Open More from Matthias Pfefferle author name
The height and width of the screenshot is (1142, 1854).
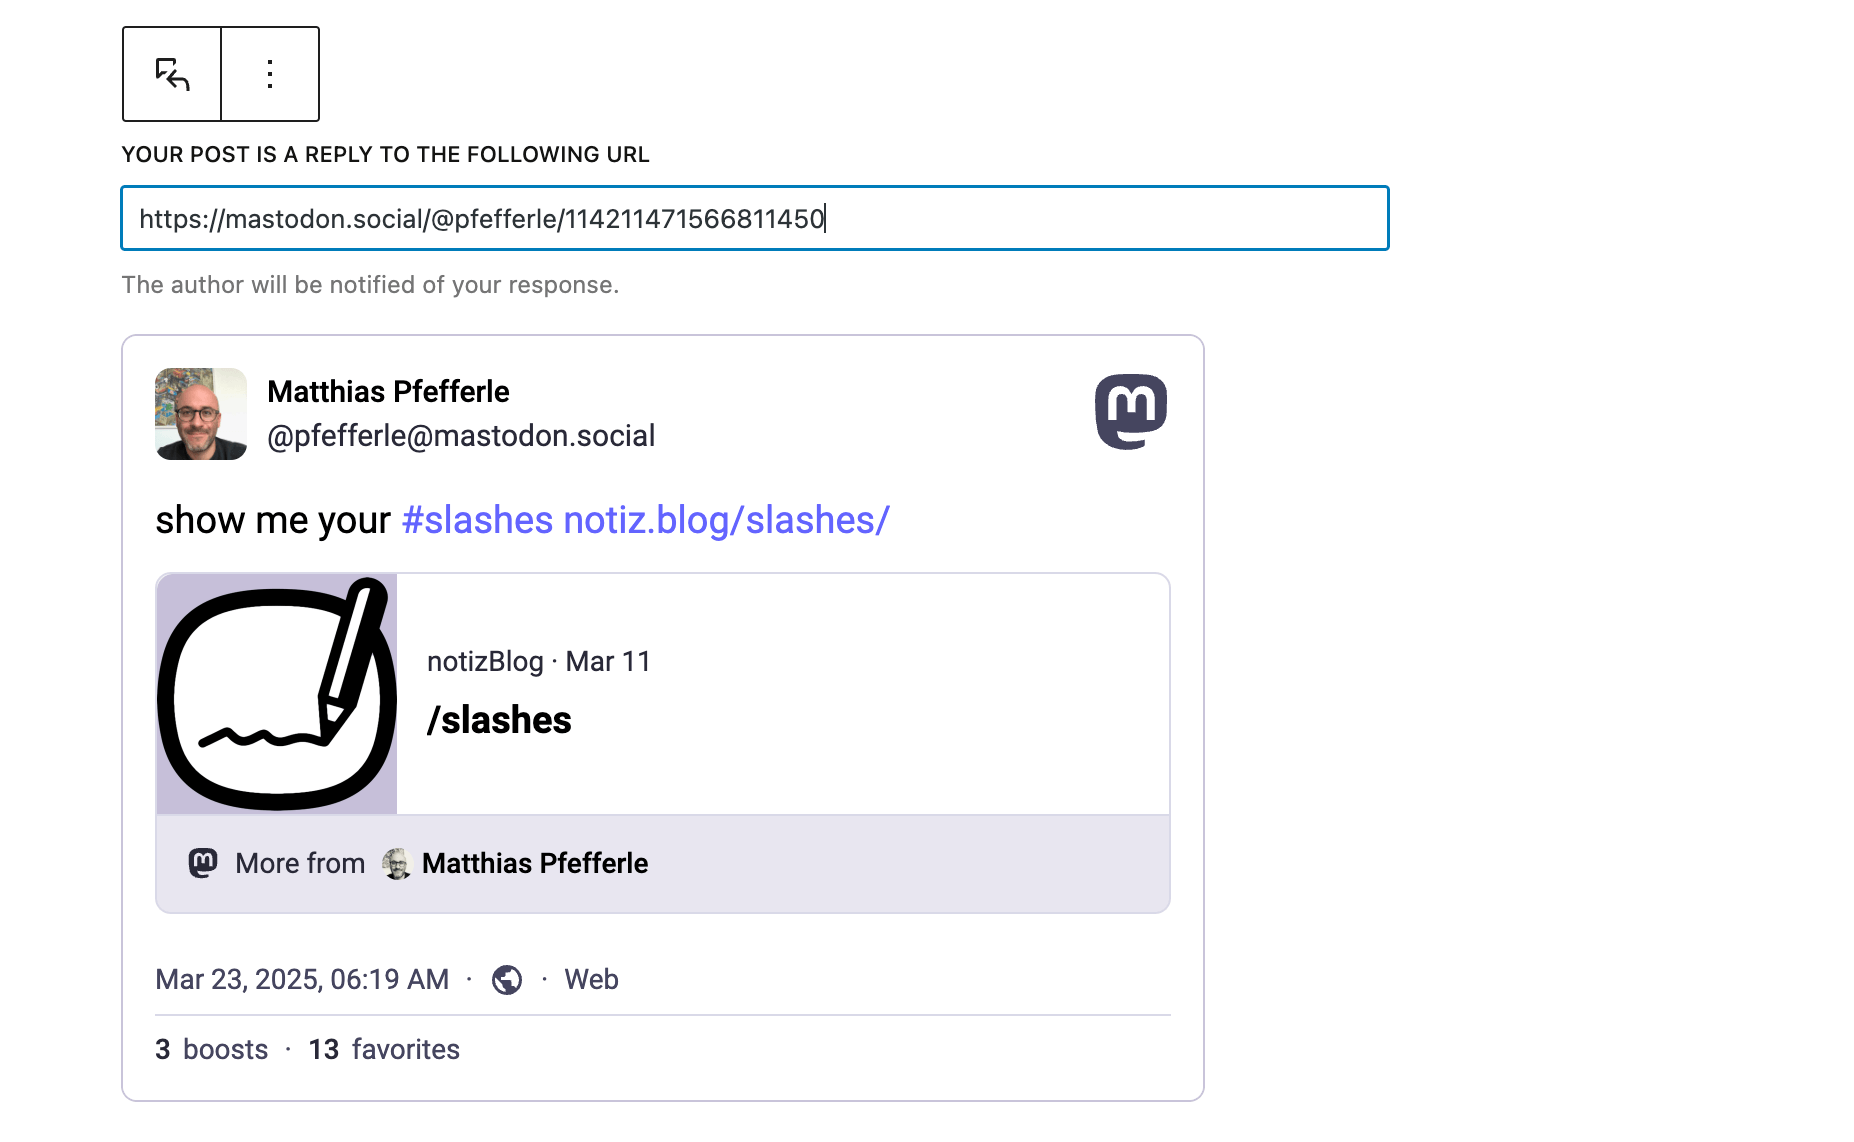pyautogui.click(x=535, y=863)
